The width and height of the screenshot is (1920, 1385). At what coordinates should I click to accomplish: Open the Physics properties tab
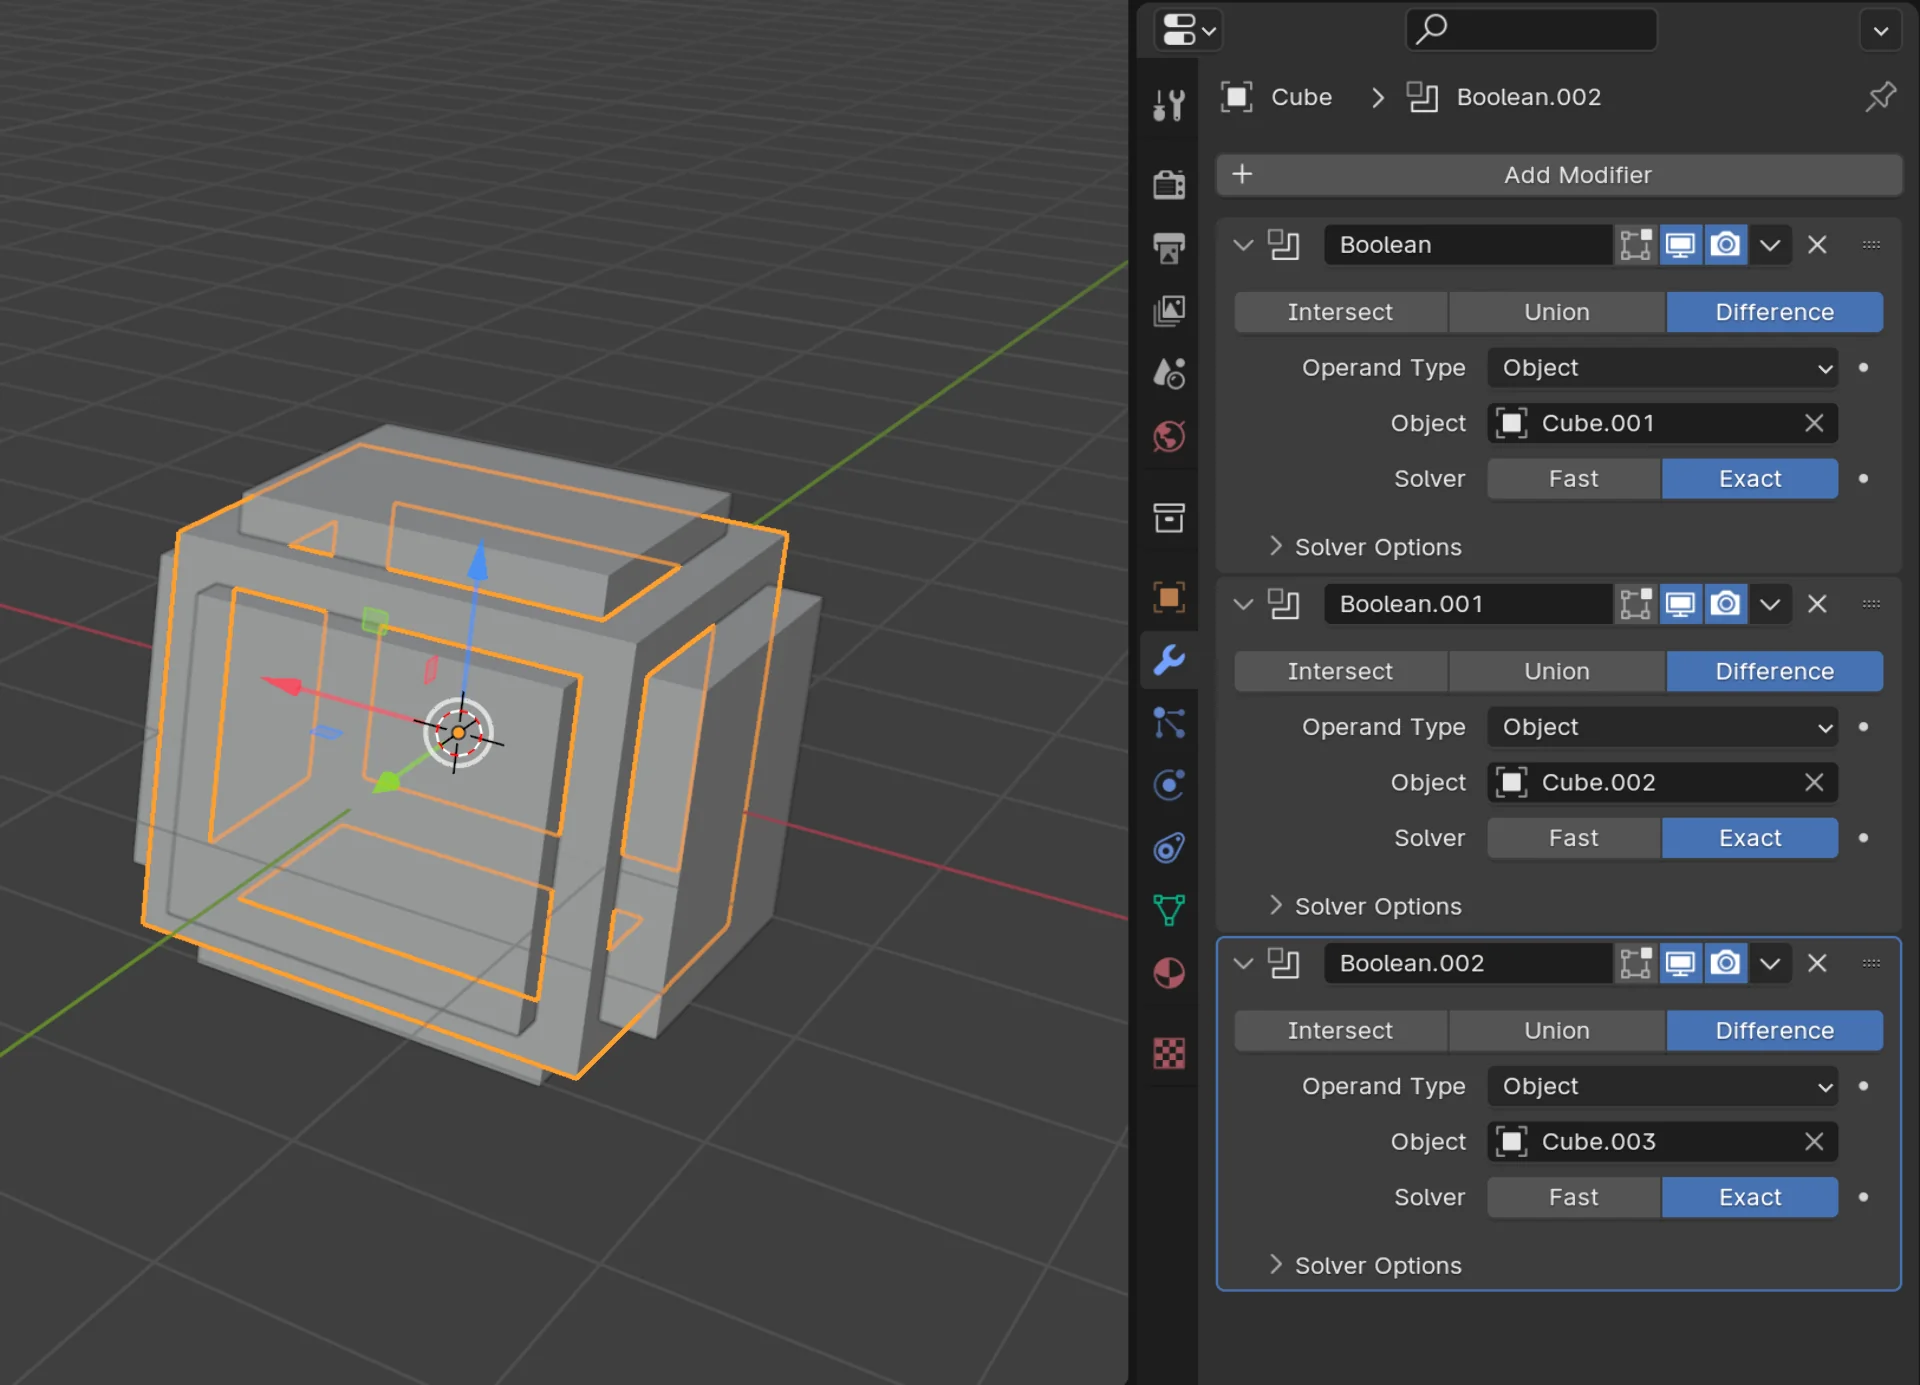(x=1169, y=784)
